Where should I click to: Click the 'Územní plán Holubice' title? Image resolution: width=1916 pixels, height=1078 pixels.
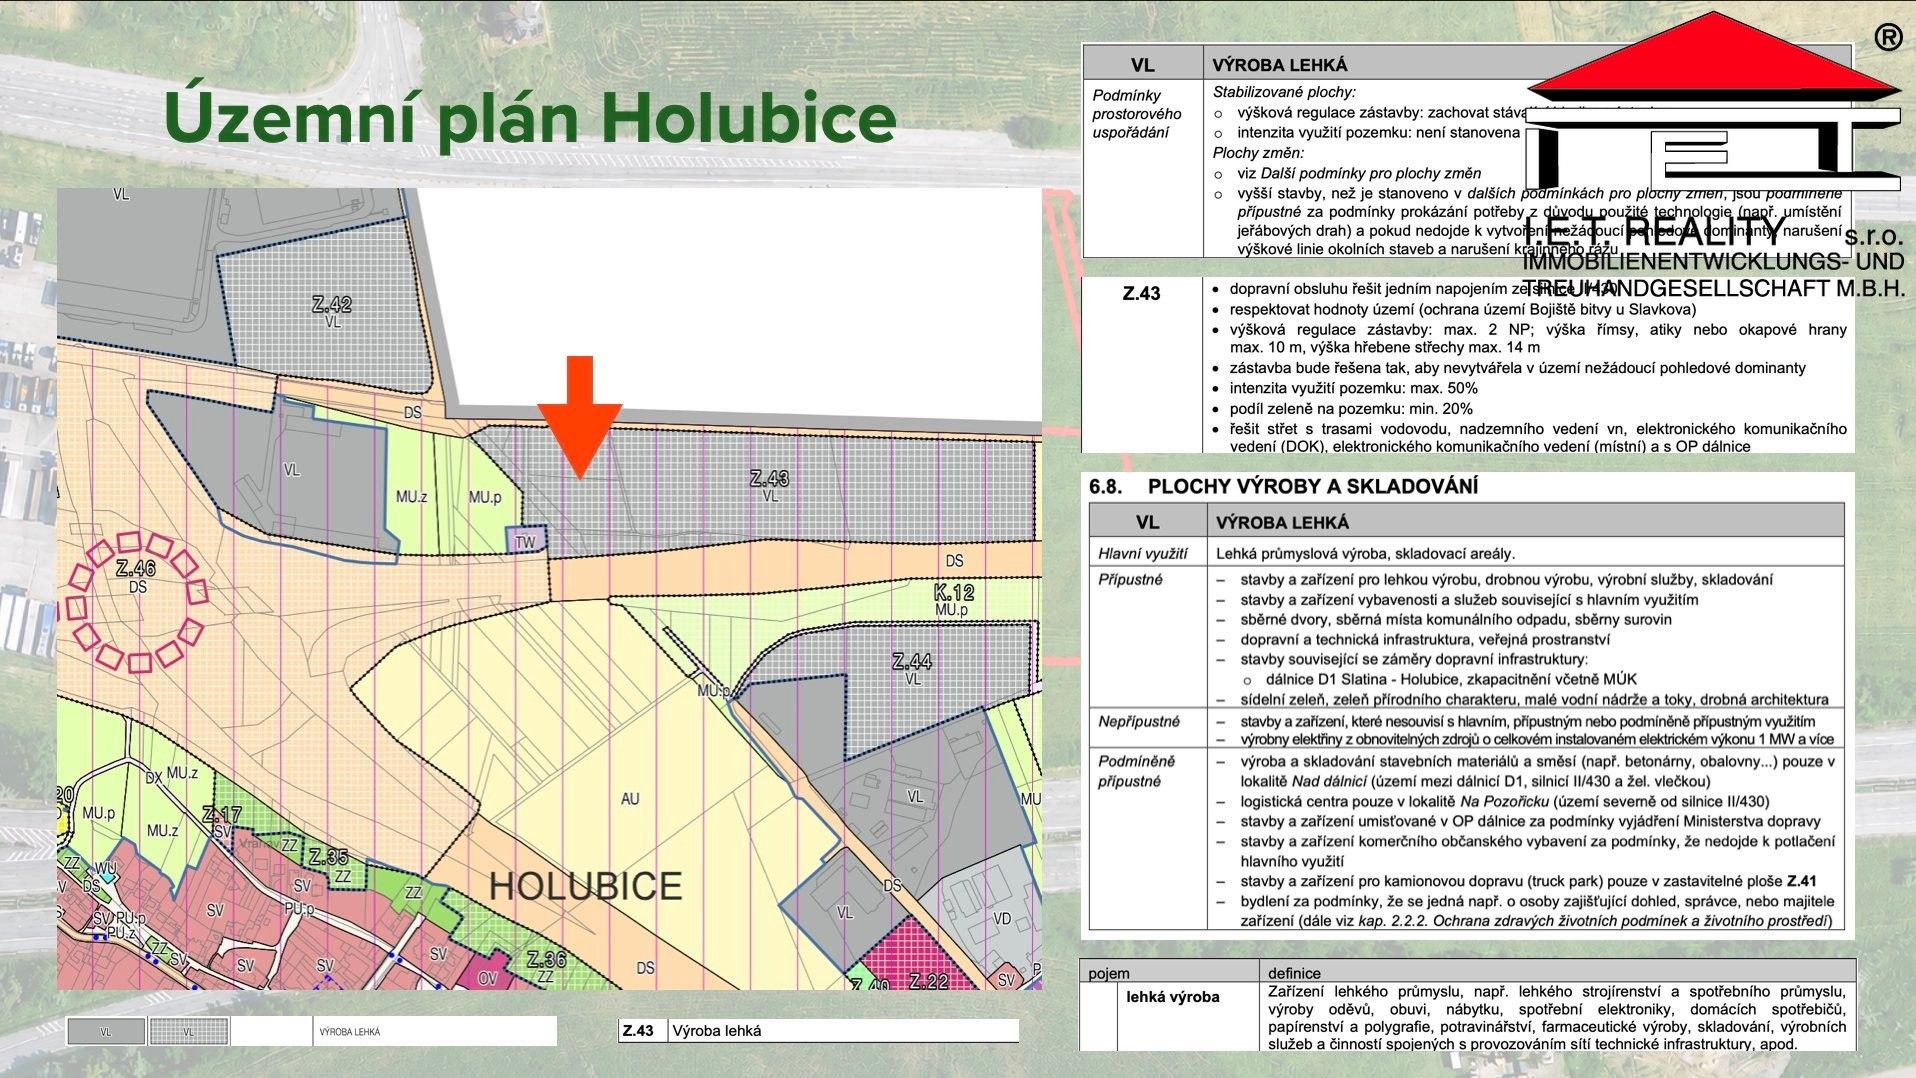pyautogui.click(x=530, y=118)
